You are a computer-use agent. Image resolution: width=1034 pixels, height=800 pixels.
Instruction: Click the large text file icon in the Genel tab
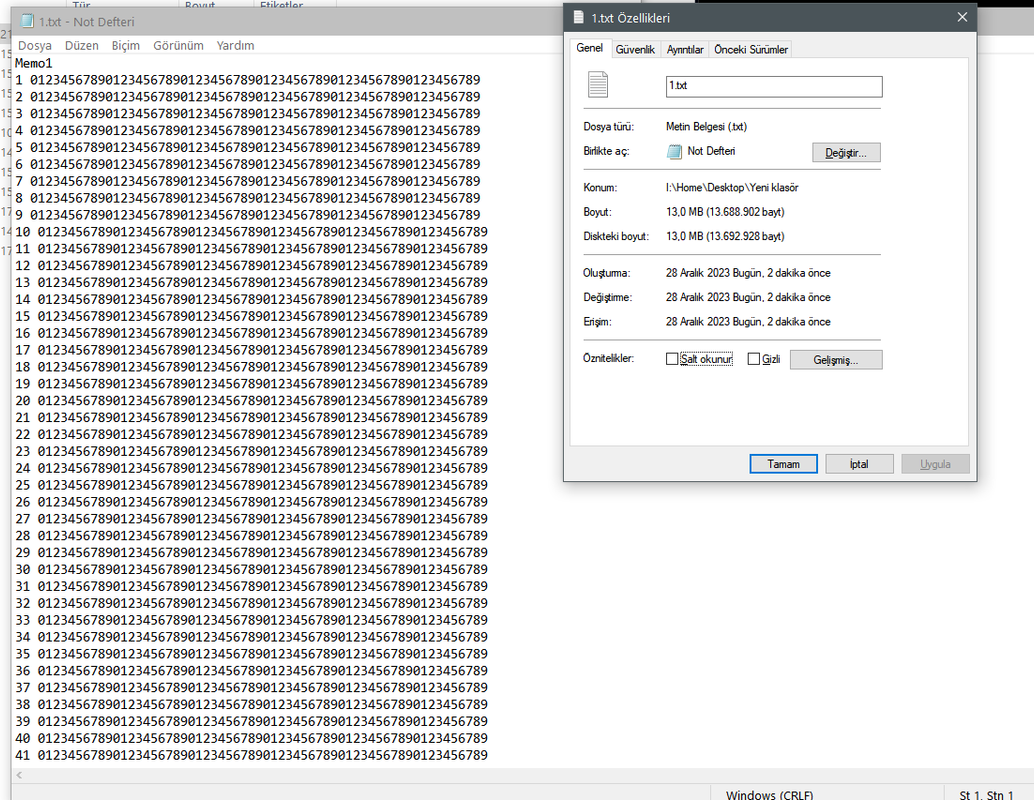(597, 84)
